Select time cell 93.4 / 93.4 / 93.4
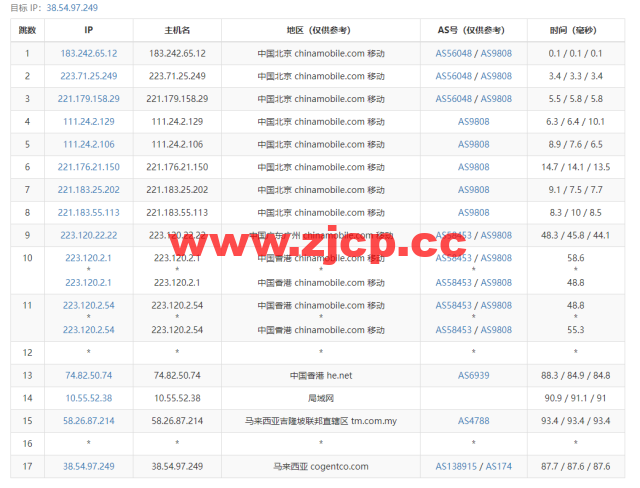Viewport: 640px width, 488px height. coord(576,421)
